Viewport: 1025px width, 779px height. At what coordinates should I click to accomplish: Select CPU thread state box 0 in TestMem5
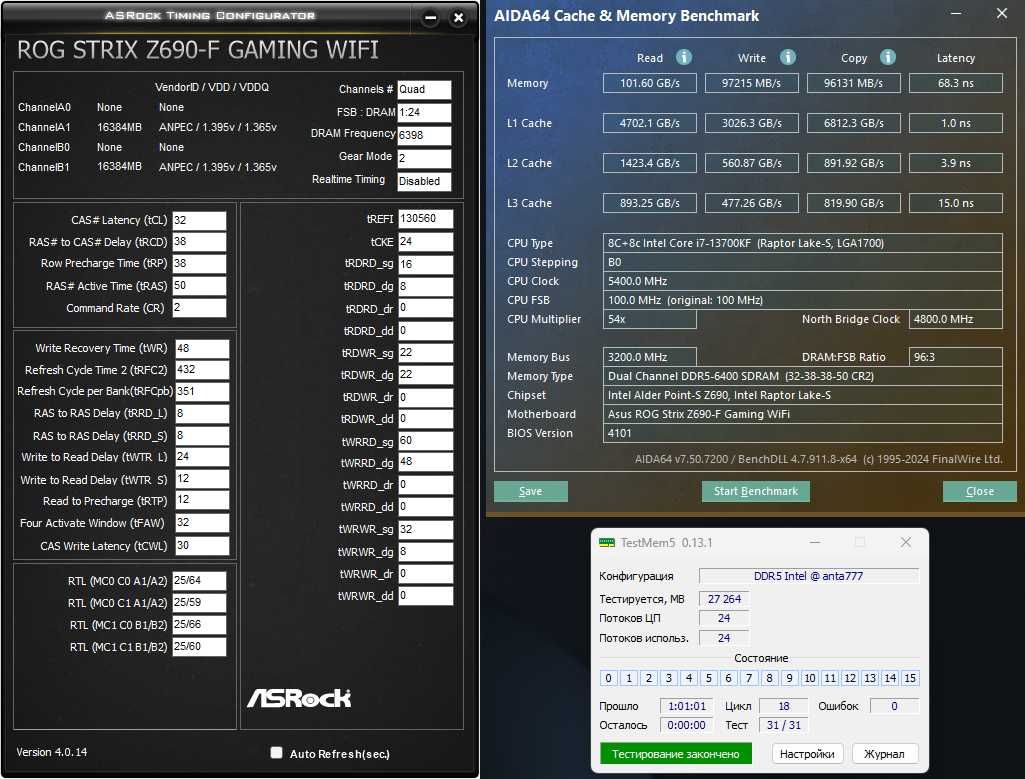pos(609,678)
